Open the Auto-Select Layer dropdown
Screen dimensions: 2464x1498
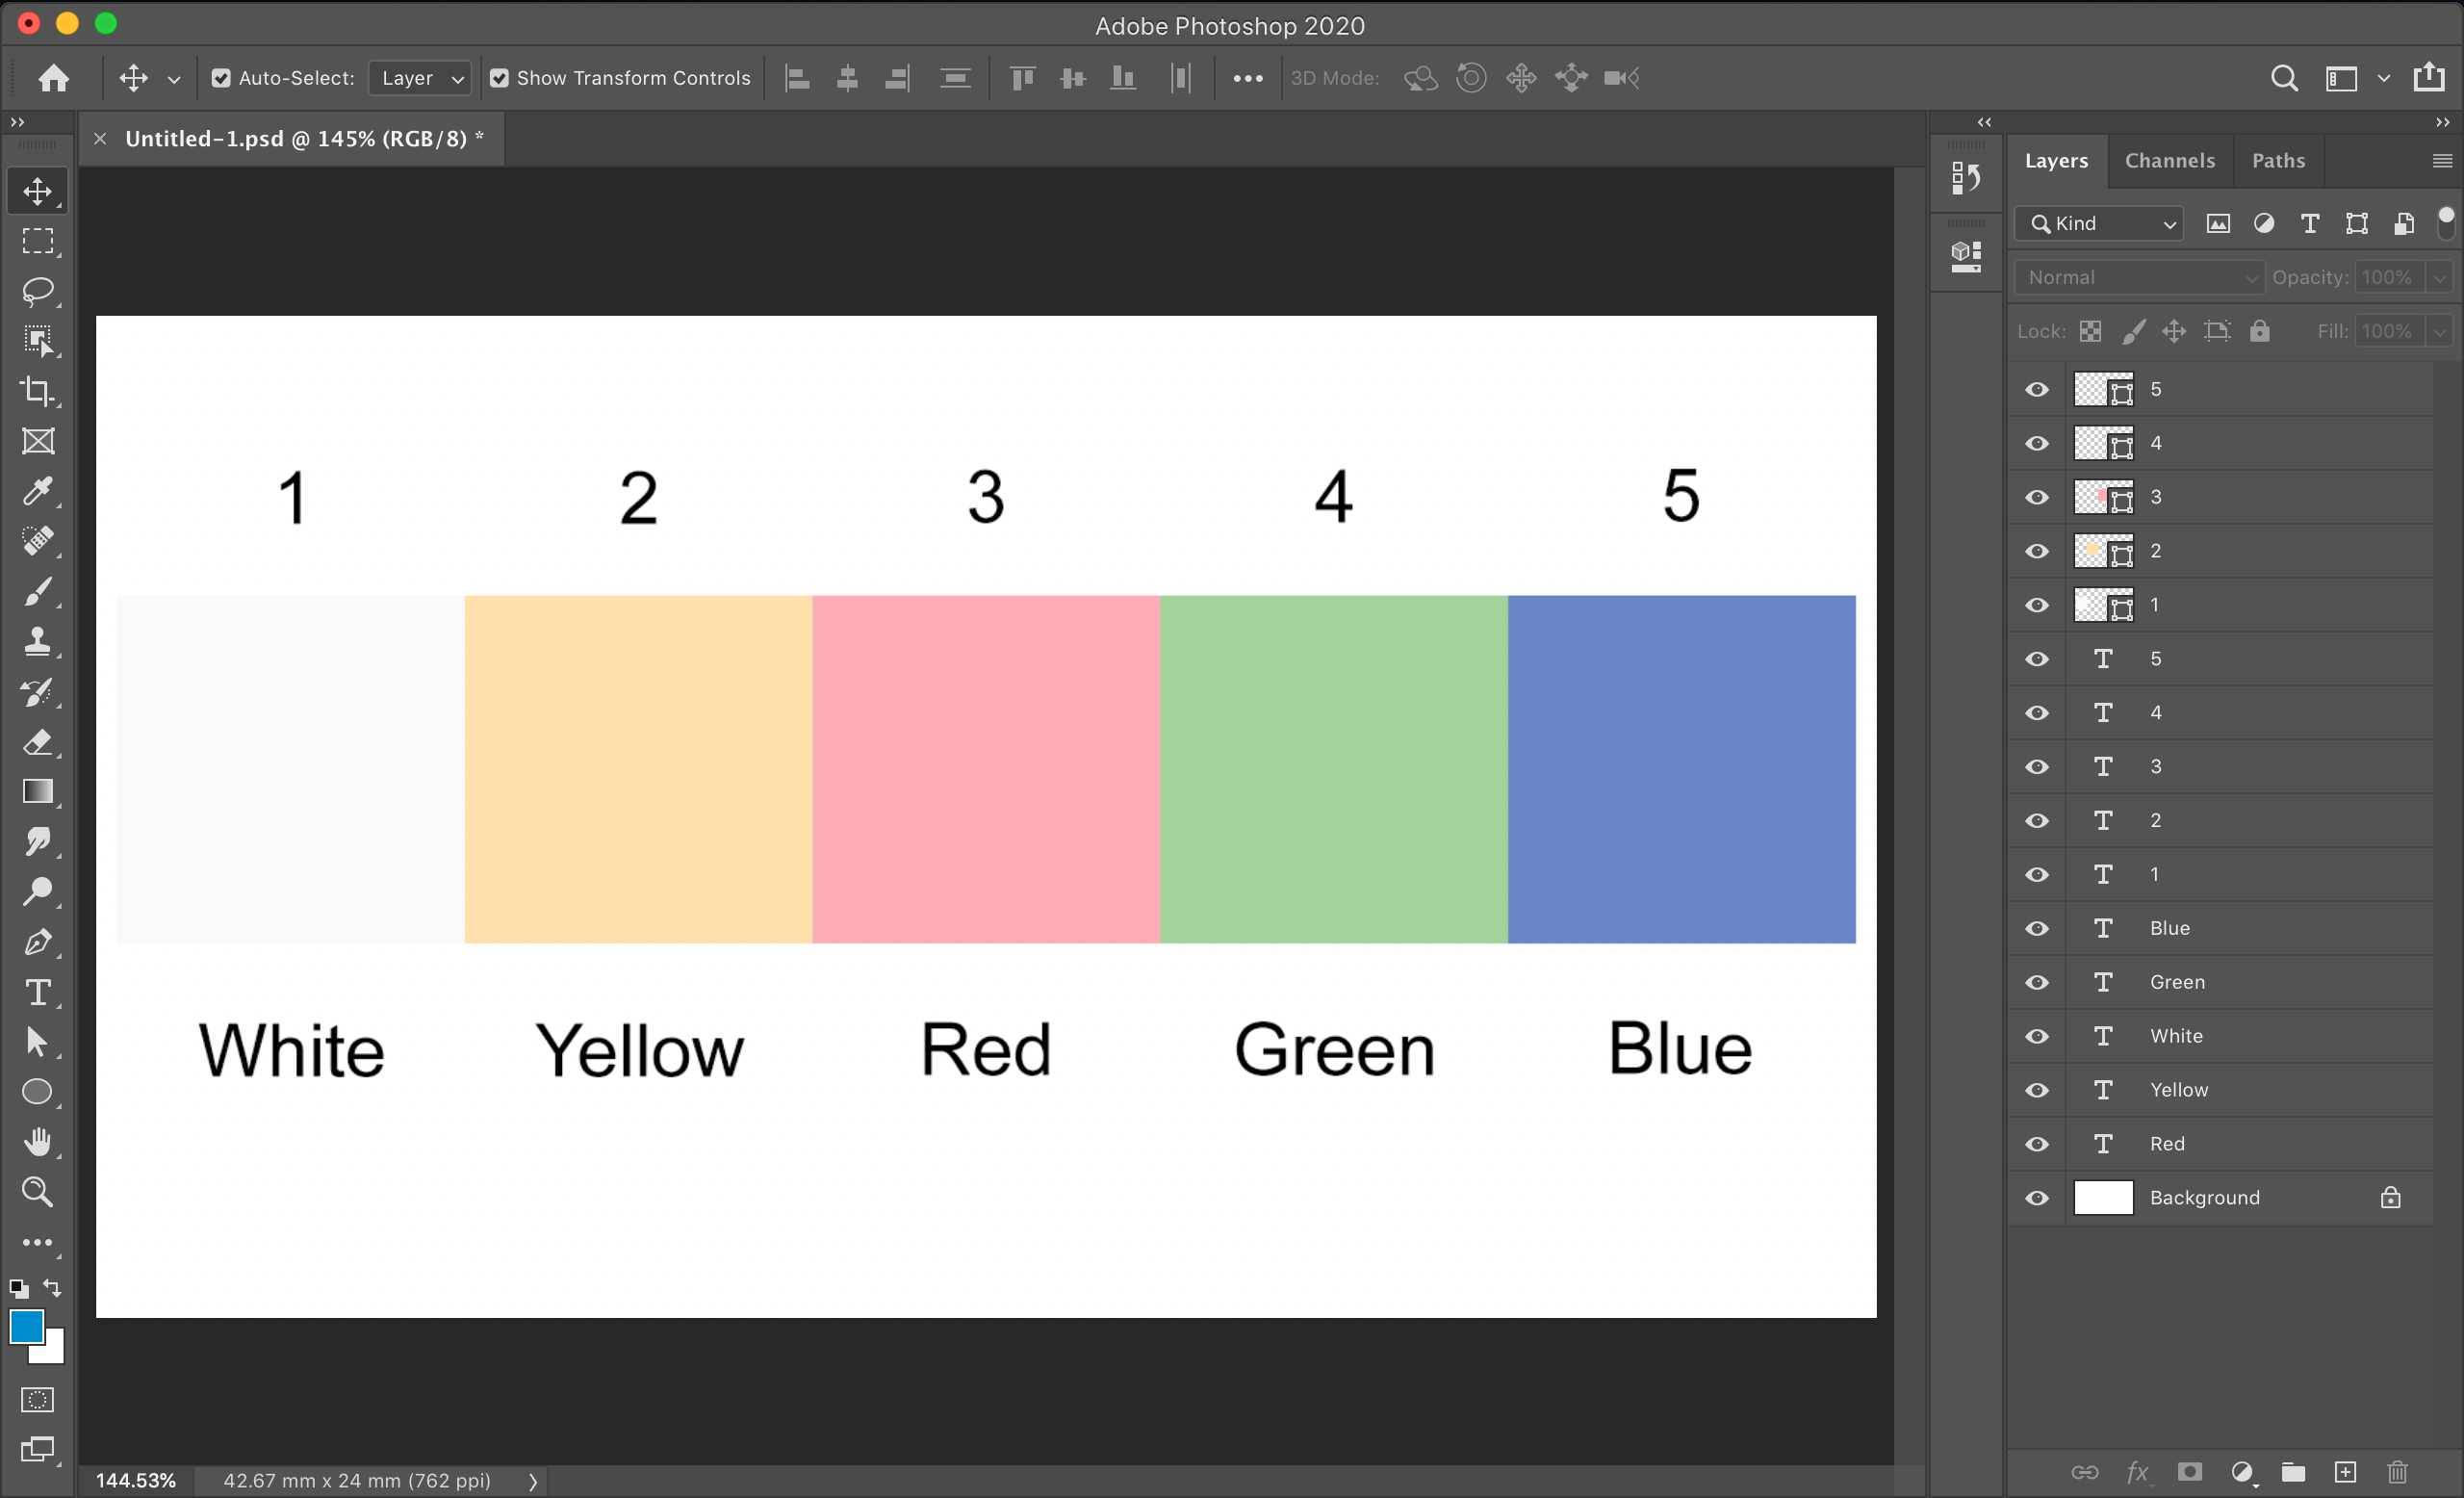(420, 78)
